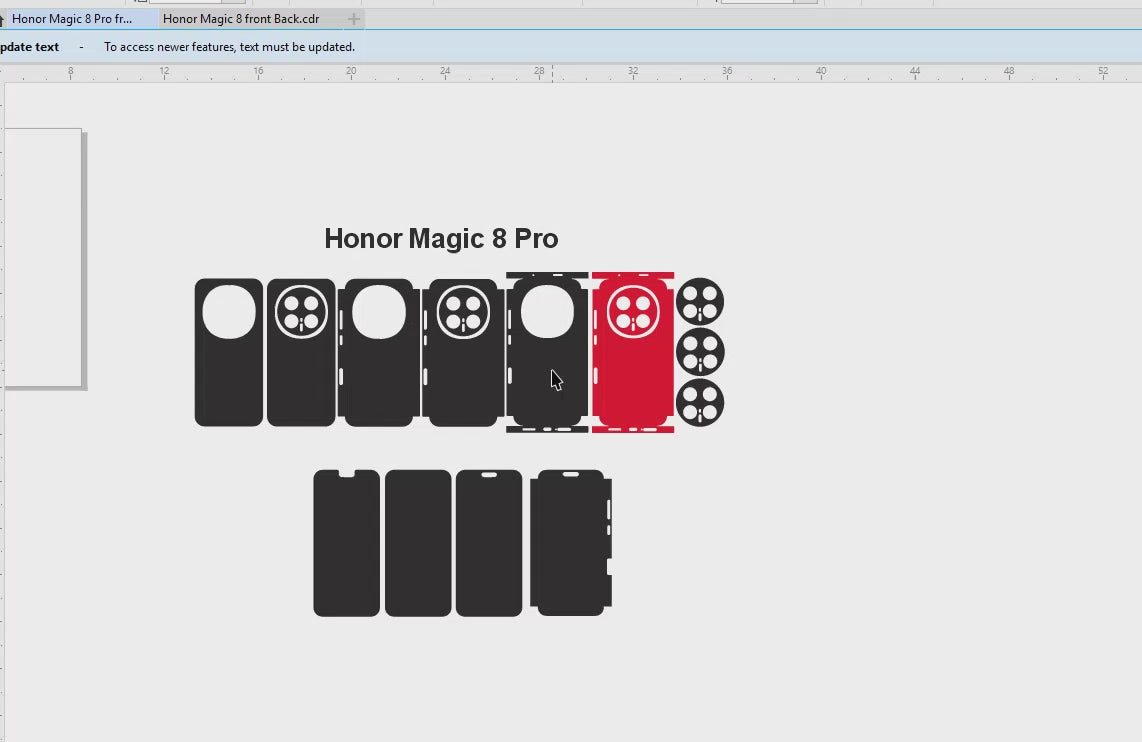Screen dimensions: 1142x742
Task: Select the leftmost back skin with oval cutout
Action: pos(228,385)
